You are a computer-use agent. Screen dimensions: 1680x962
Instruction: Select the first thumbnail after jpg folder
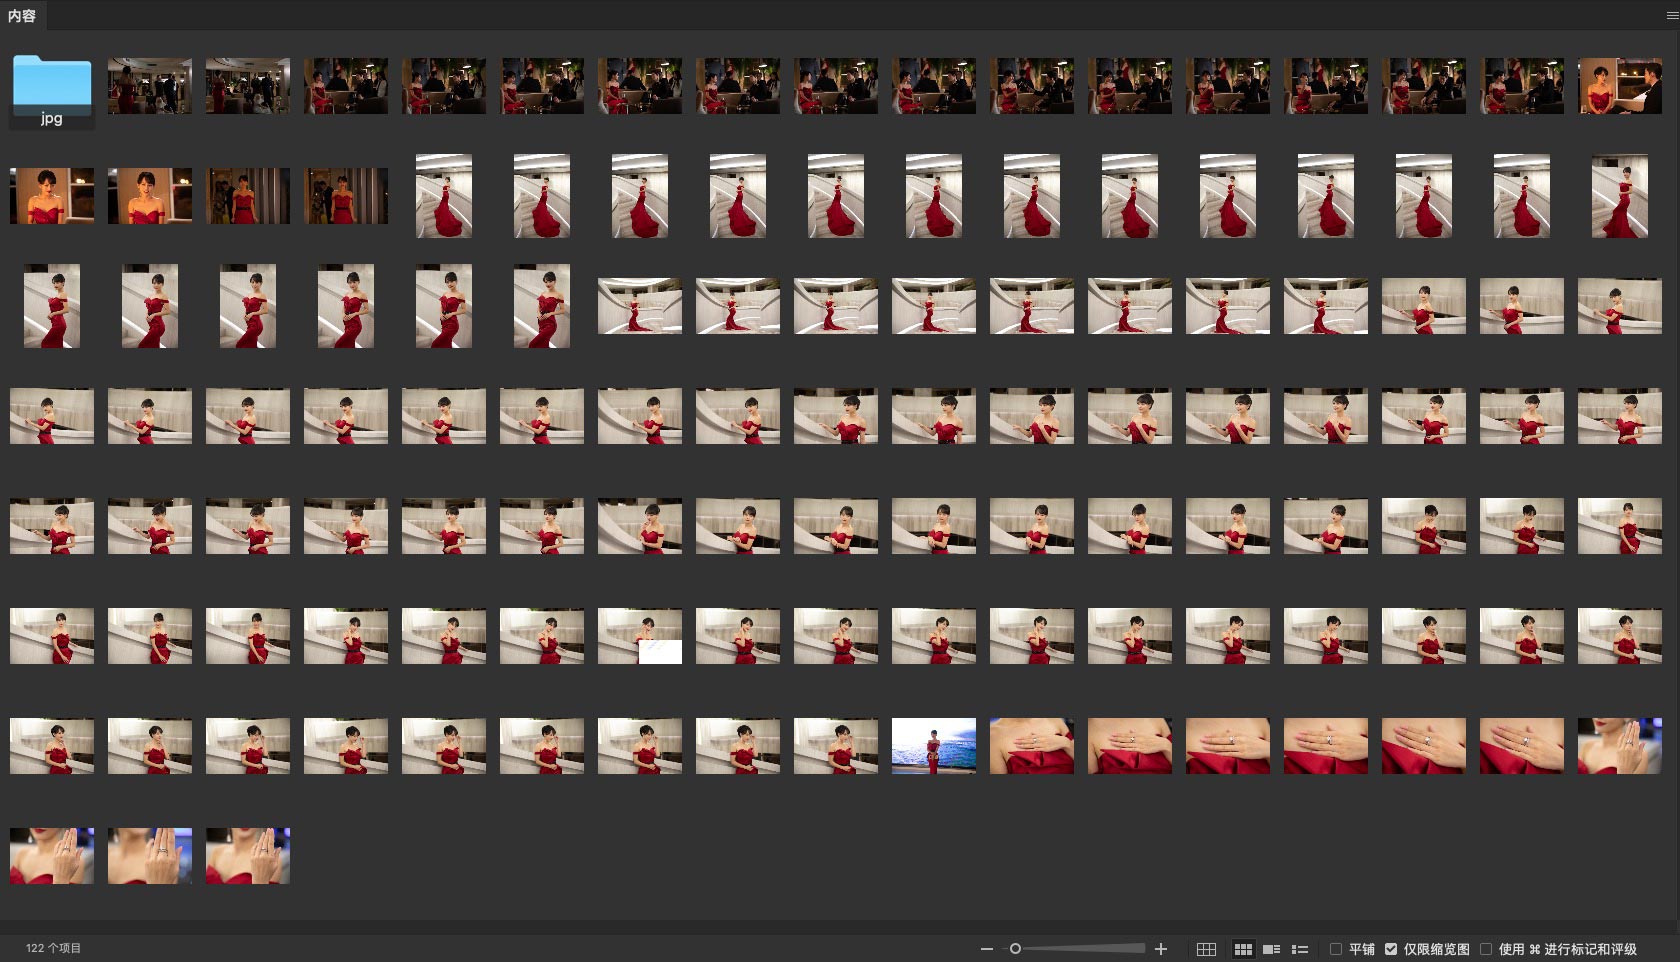click(x=150, y=86)
